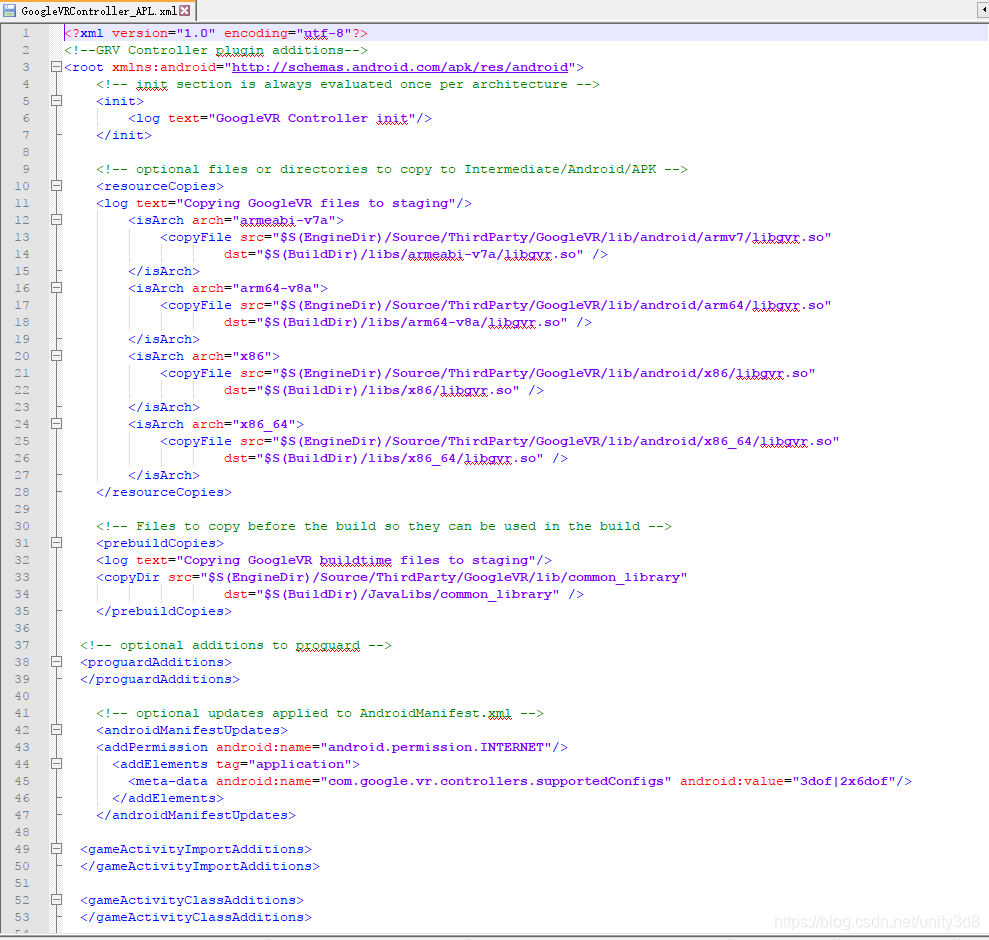Collapse the x86 isArch fold at line 20
This screenshot has height=940, width=989.
[56, 356]
